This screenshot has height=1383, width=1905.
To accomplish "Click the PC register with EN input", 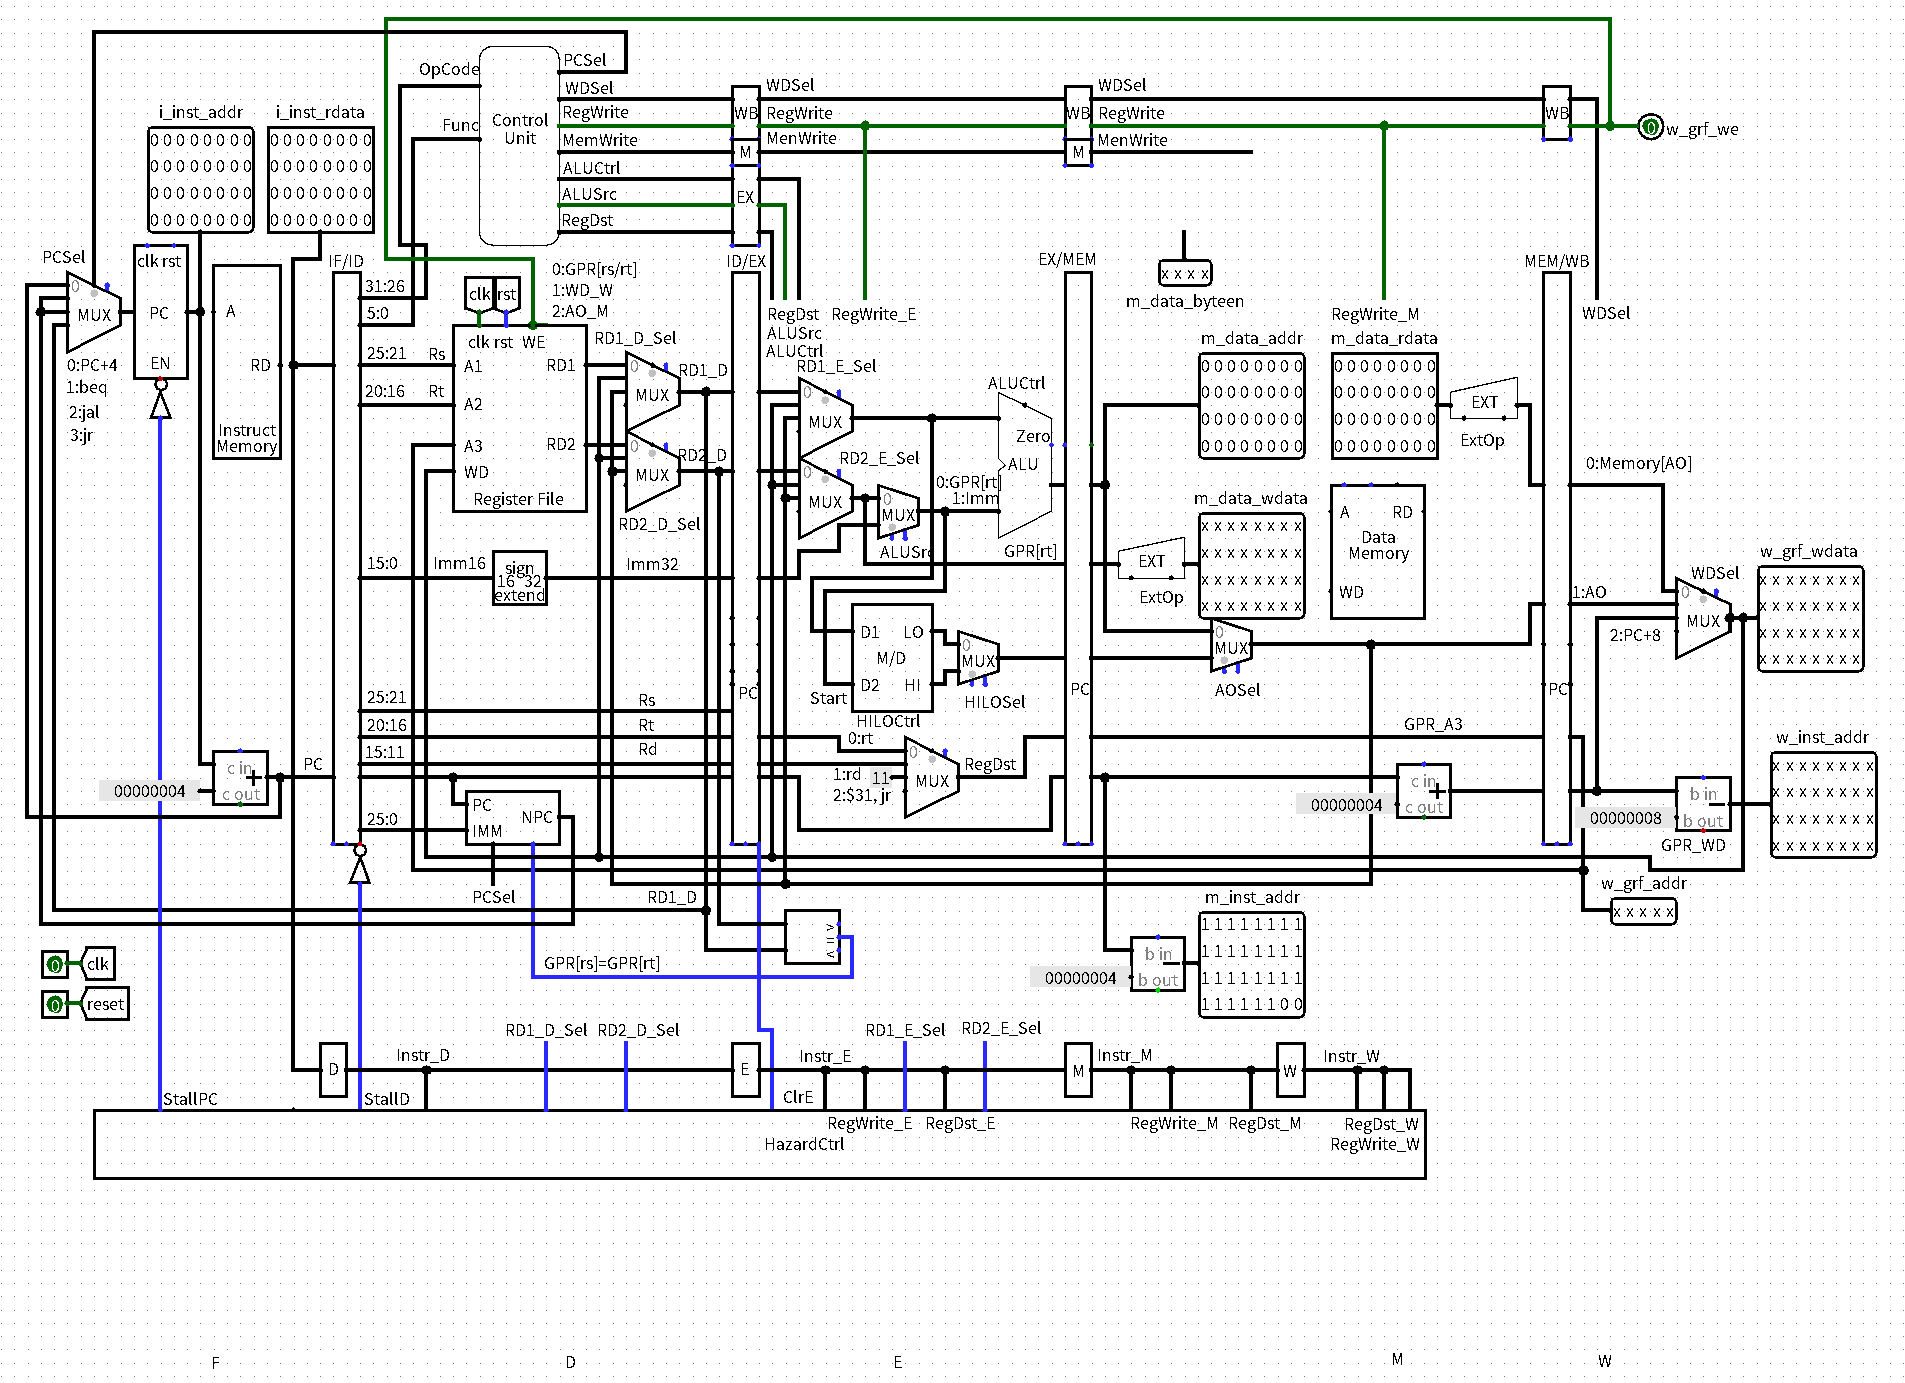I will pyautogui.click(x=160, y=312).
